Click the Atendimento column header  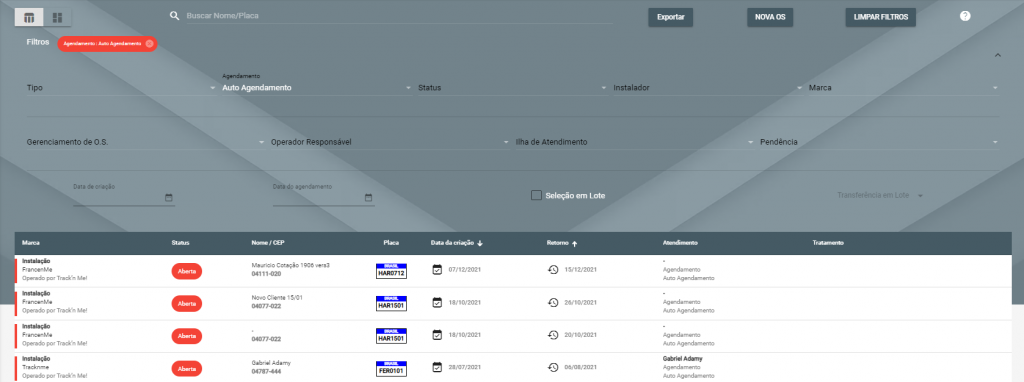click(x=680, y=243)
